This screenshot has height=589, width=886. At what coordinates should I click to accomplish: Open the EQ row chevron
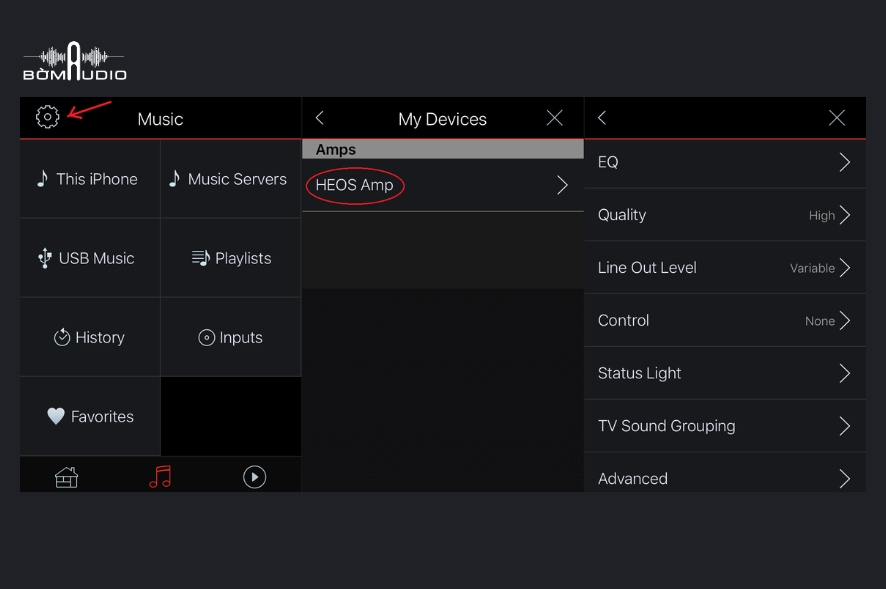(845, 162)
